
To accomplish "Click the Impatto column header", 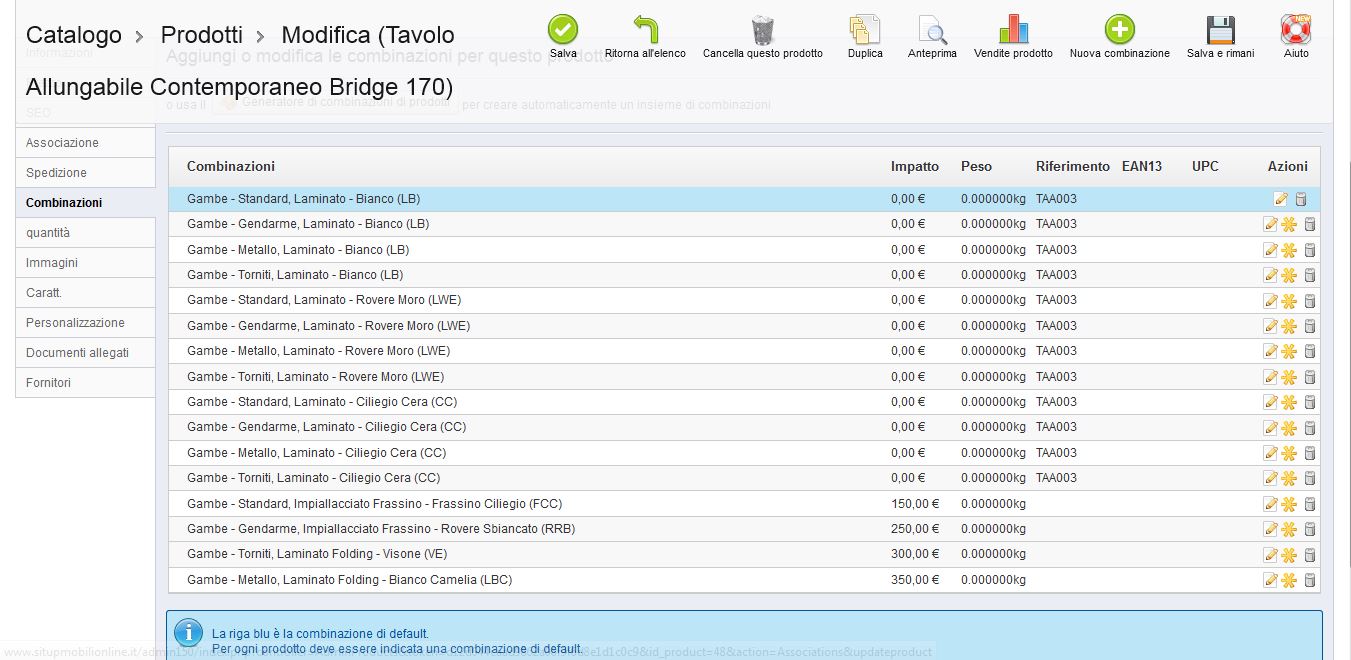I will pyautogui.click(x=915, y=166).
